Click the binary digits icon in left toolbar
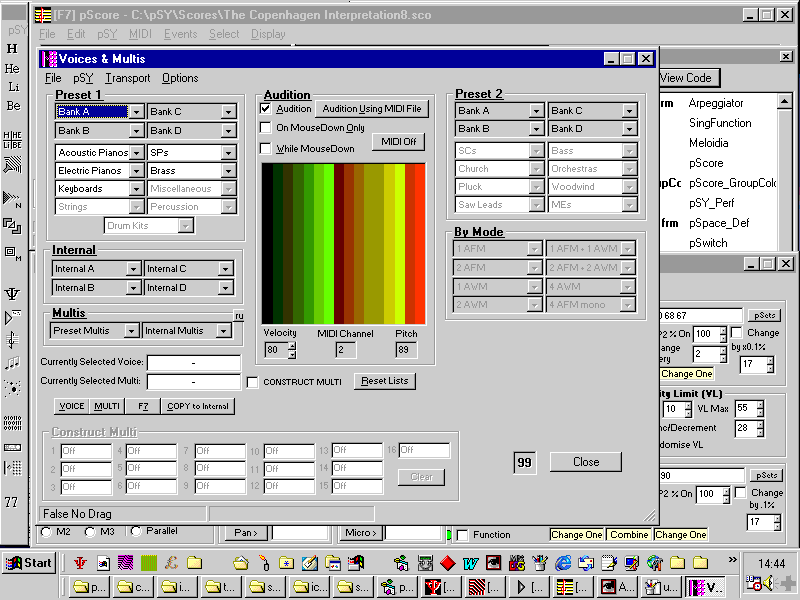Screen dimensions: 800x600 point(12,421)
